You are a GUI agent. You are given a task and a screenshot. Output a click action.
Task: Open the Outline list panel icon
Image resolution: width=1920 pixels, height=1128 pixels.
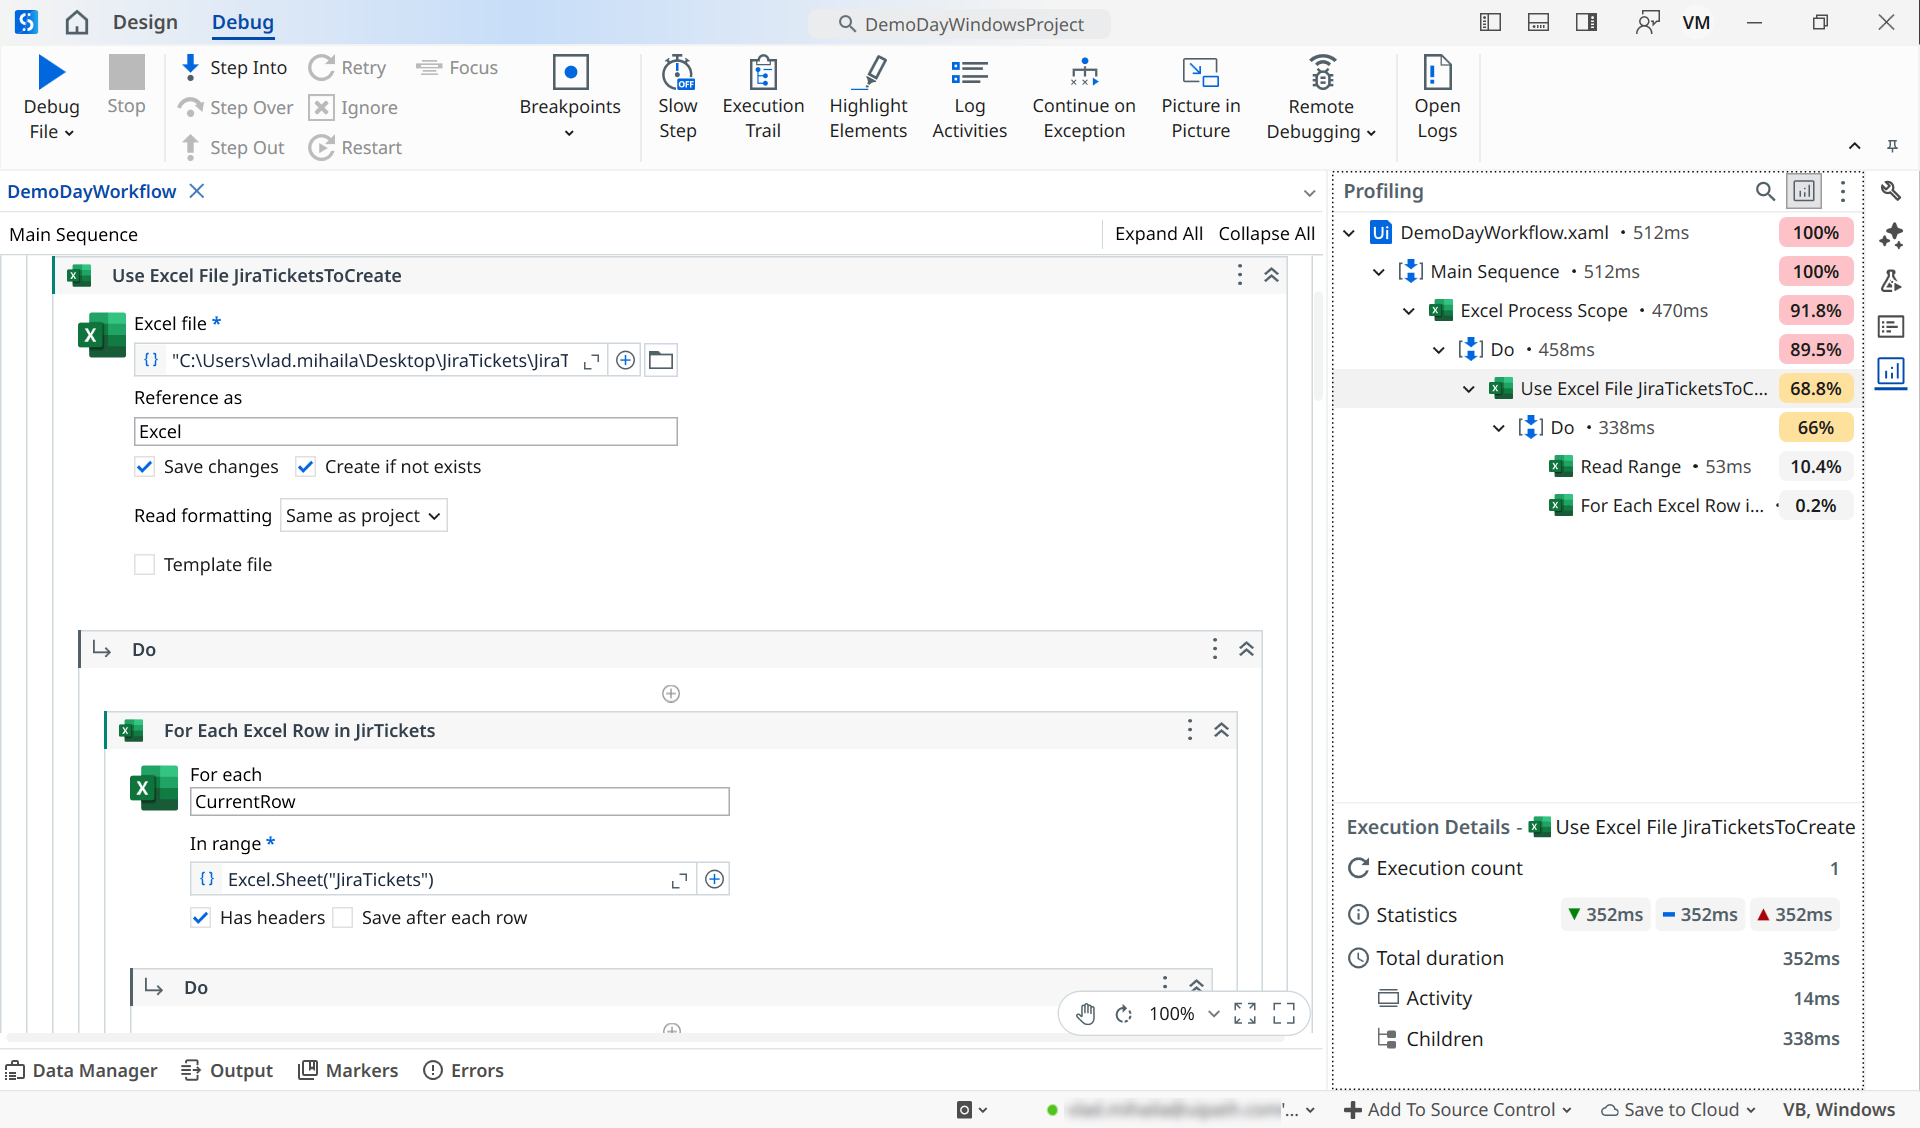(x=1891, y=326)
